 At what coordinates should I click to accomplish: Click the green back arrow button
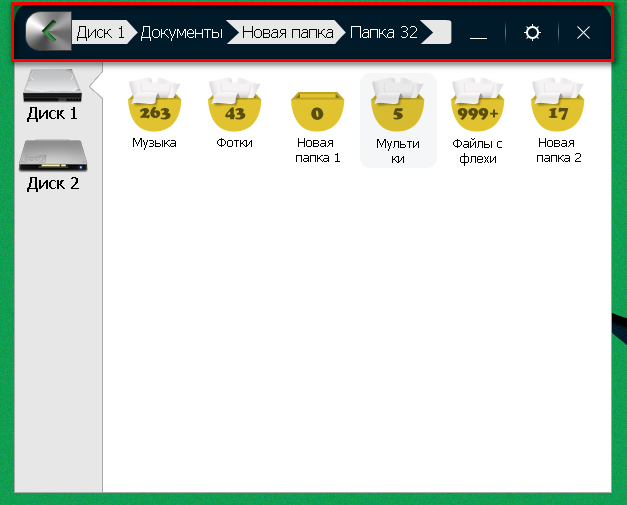pos(45,33)
